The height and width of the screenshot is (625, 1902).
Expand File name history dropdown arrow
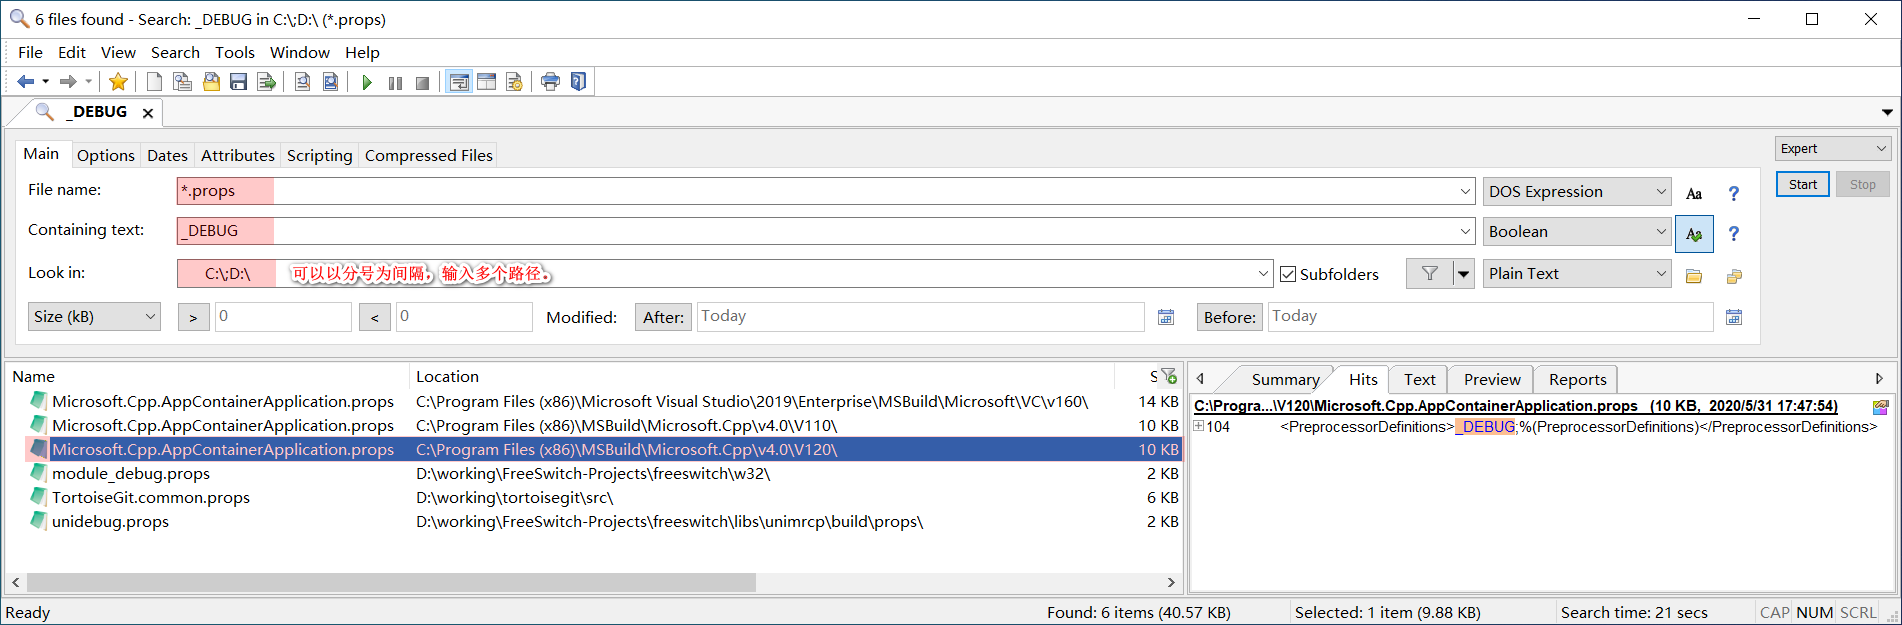(1465, 191)
